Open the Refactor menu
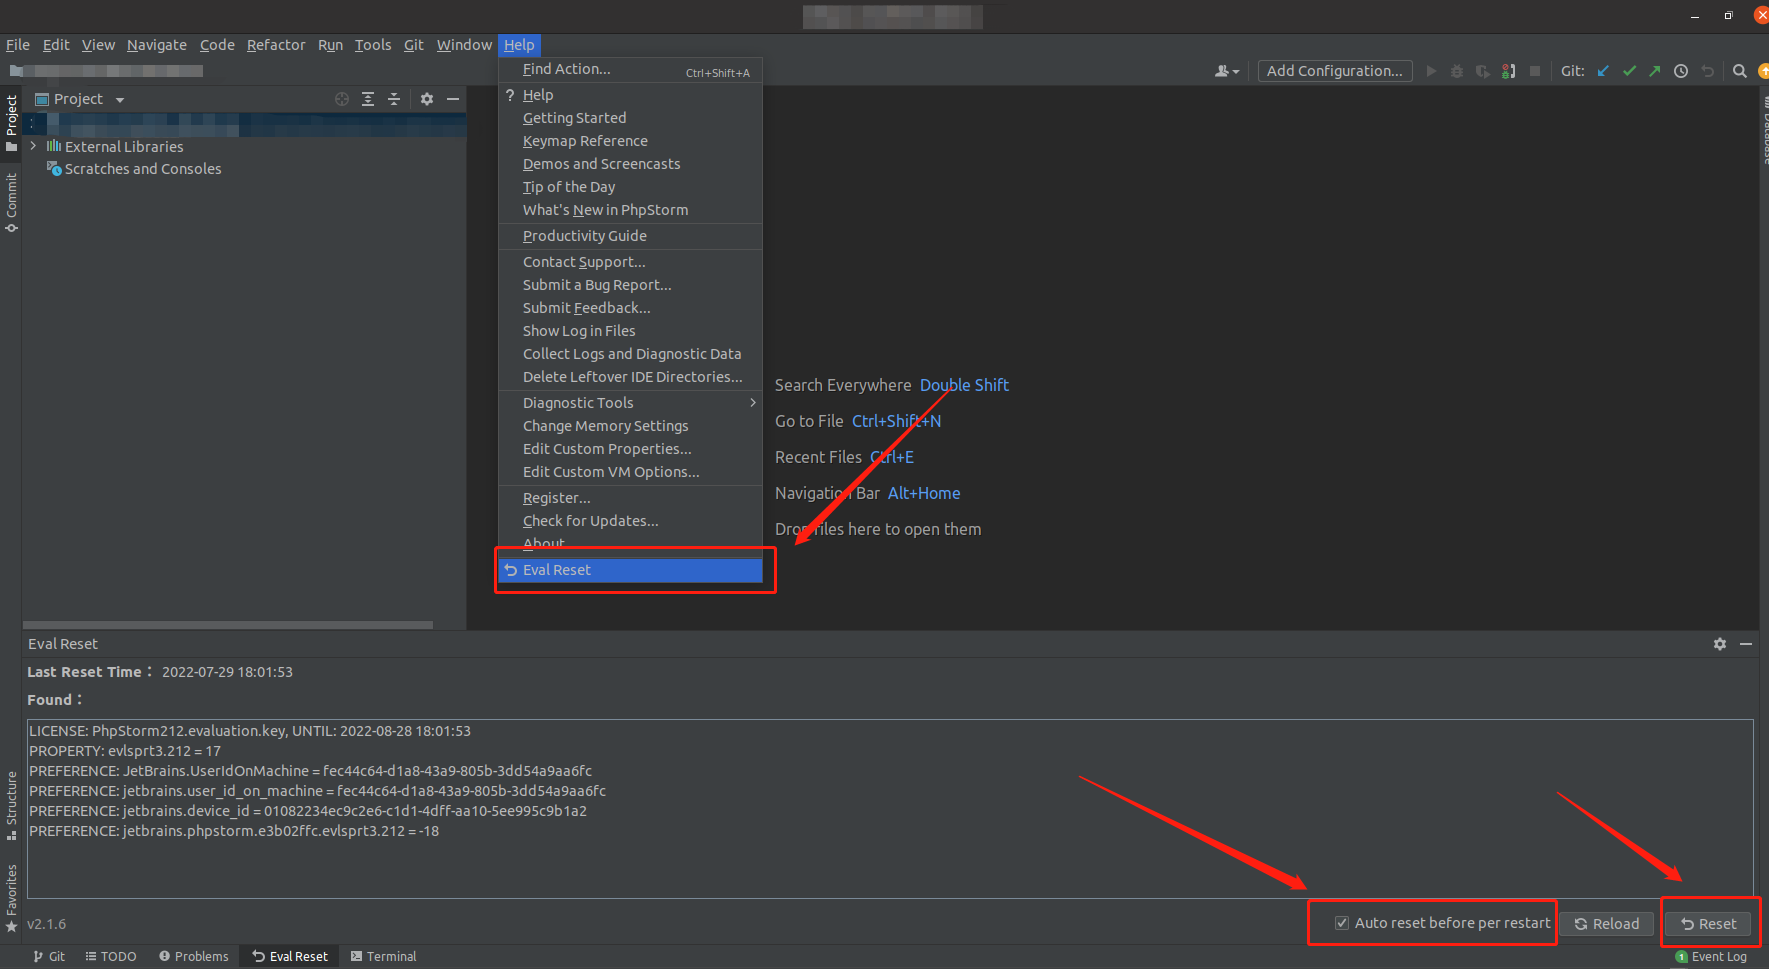Screen dimensions: 1769x969 click(276, 45)
